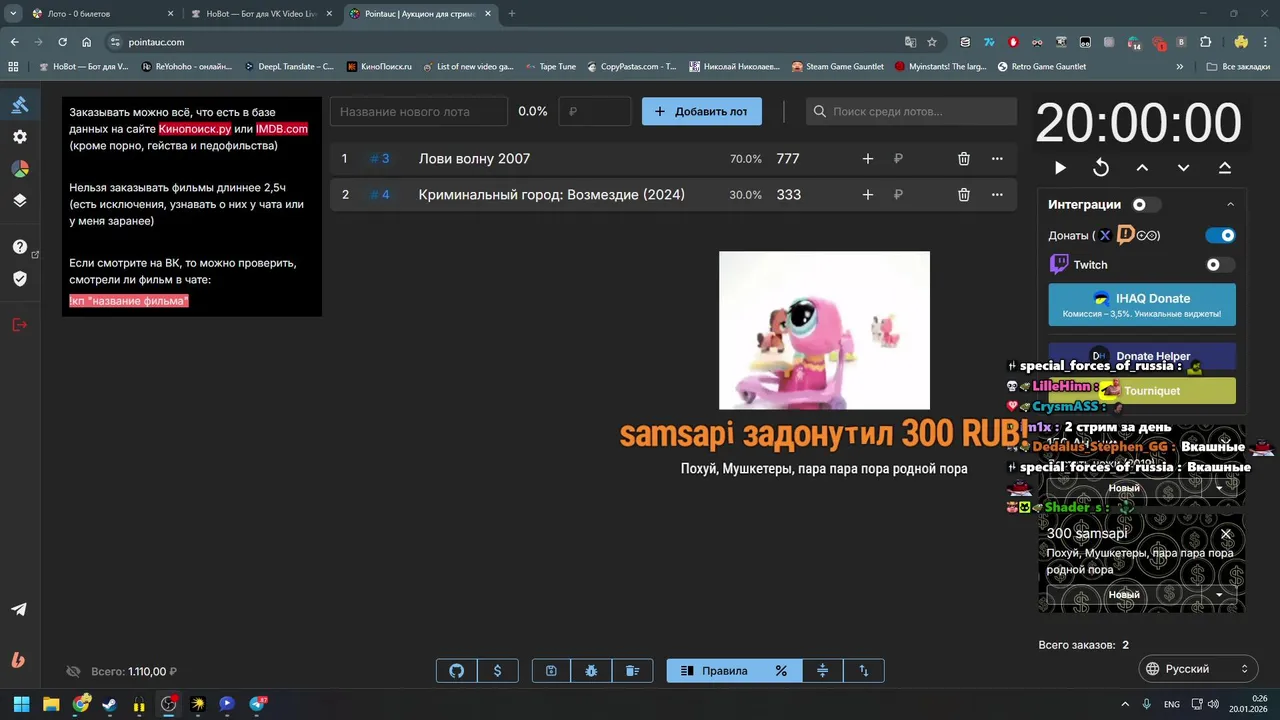
Task: Click the orange Boosty icon in sidebar
Action: tap(19, 660)
